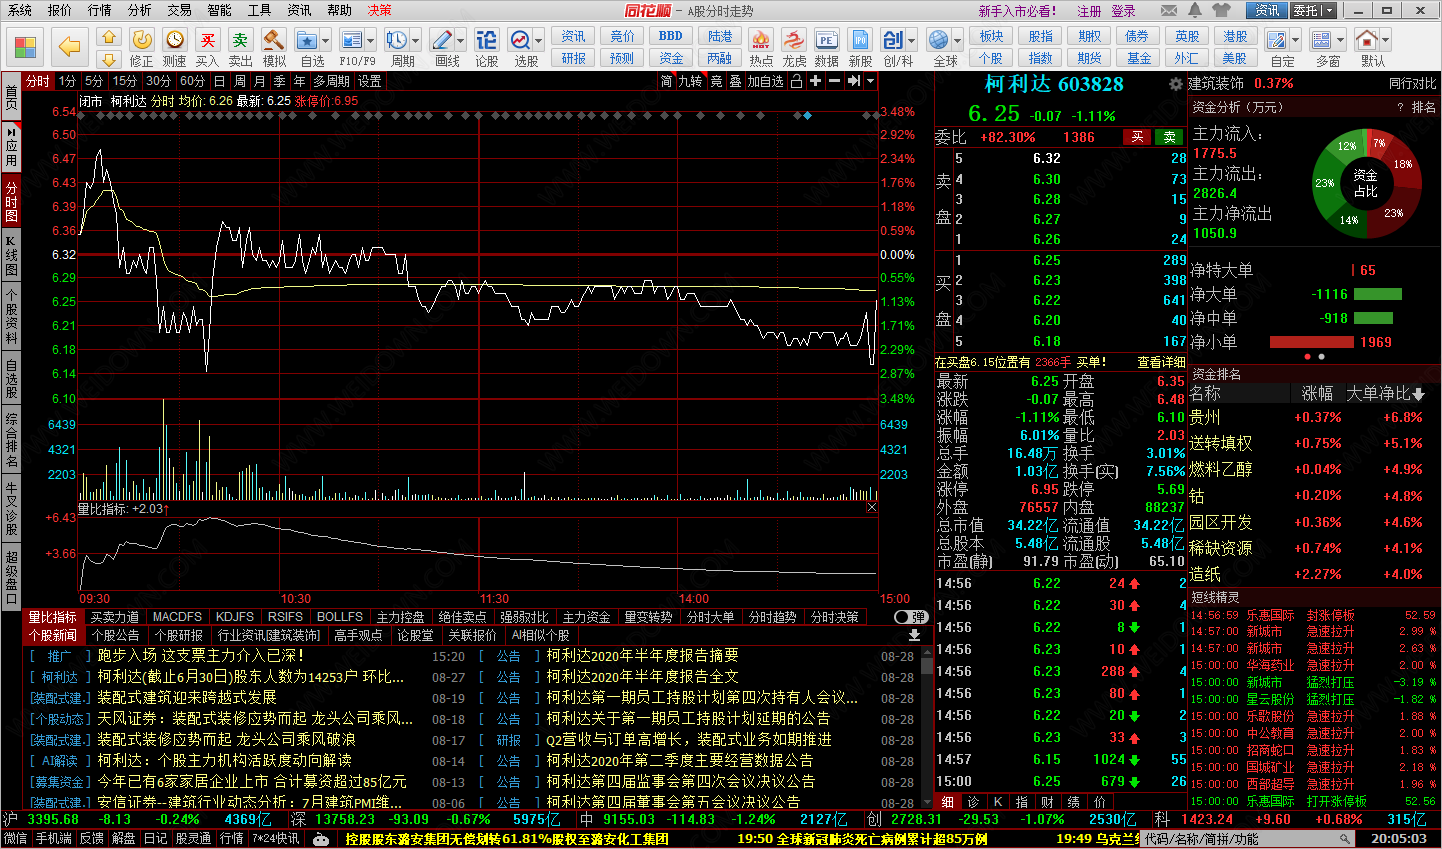Click the lock icon above the chart
This screenshot has width=1442, height=849.
[x=797, y=81]
